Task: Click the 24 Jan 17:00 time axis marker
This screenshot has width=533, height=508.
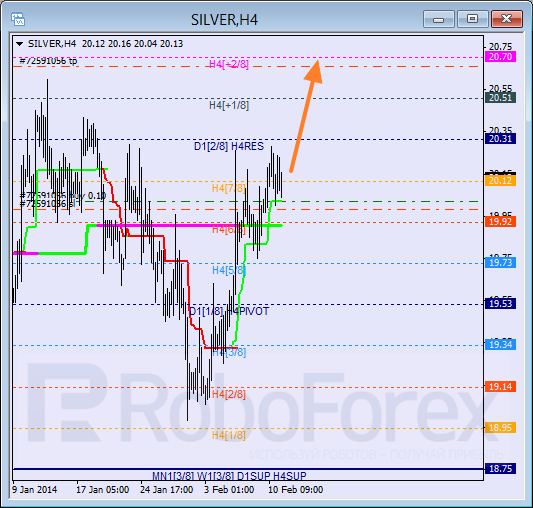Action: [x=167, y=490]
